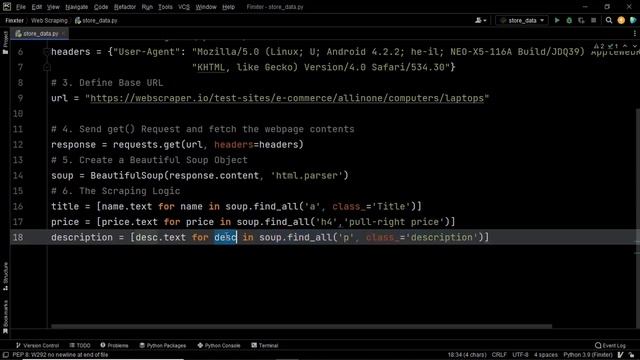Click the PyCharm logo icon
640x360 pixels.
point(7,7)
